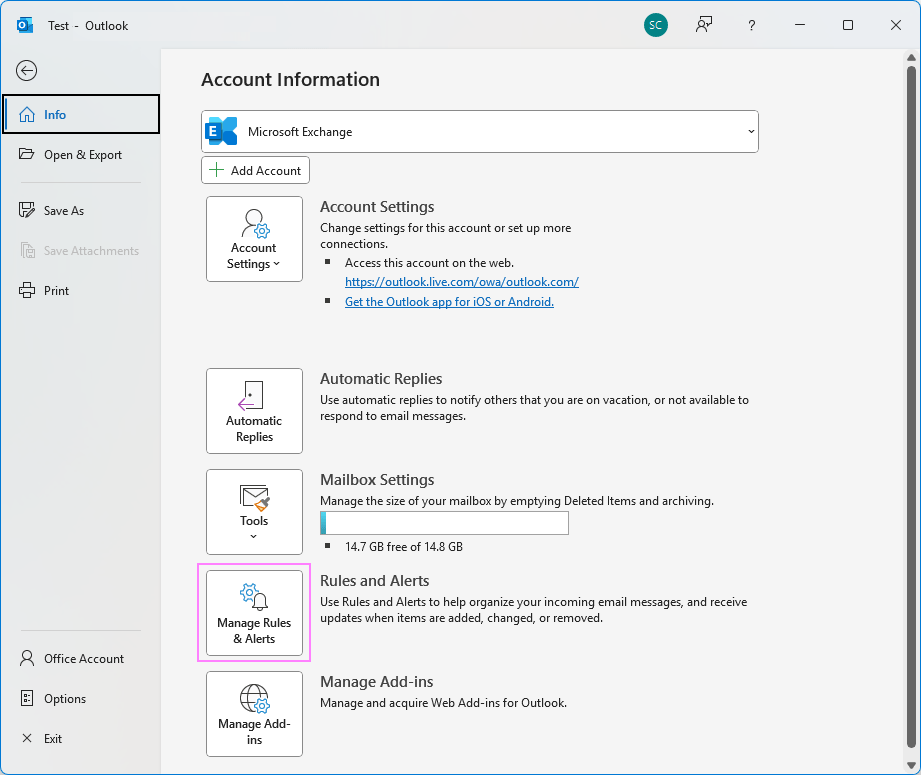Screen dimensions: 921x775
Task: Click the Account Information heading
Action: click(x=290, y=79)
